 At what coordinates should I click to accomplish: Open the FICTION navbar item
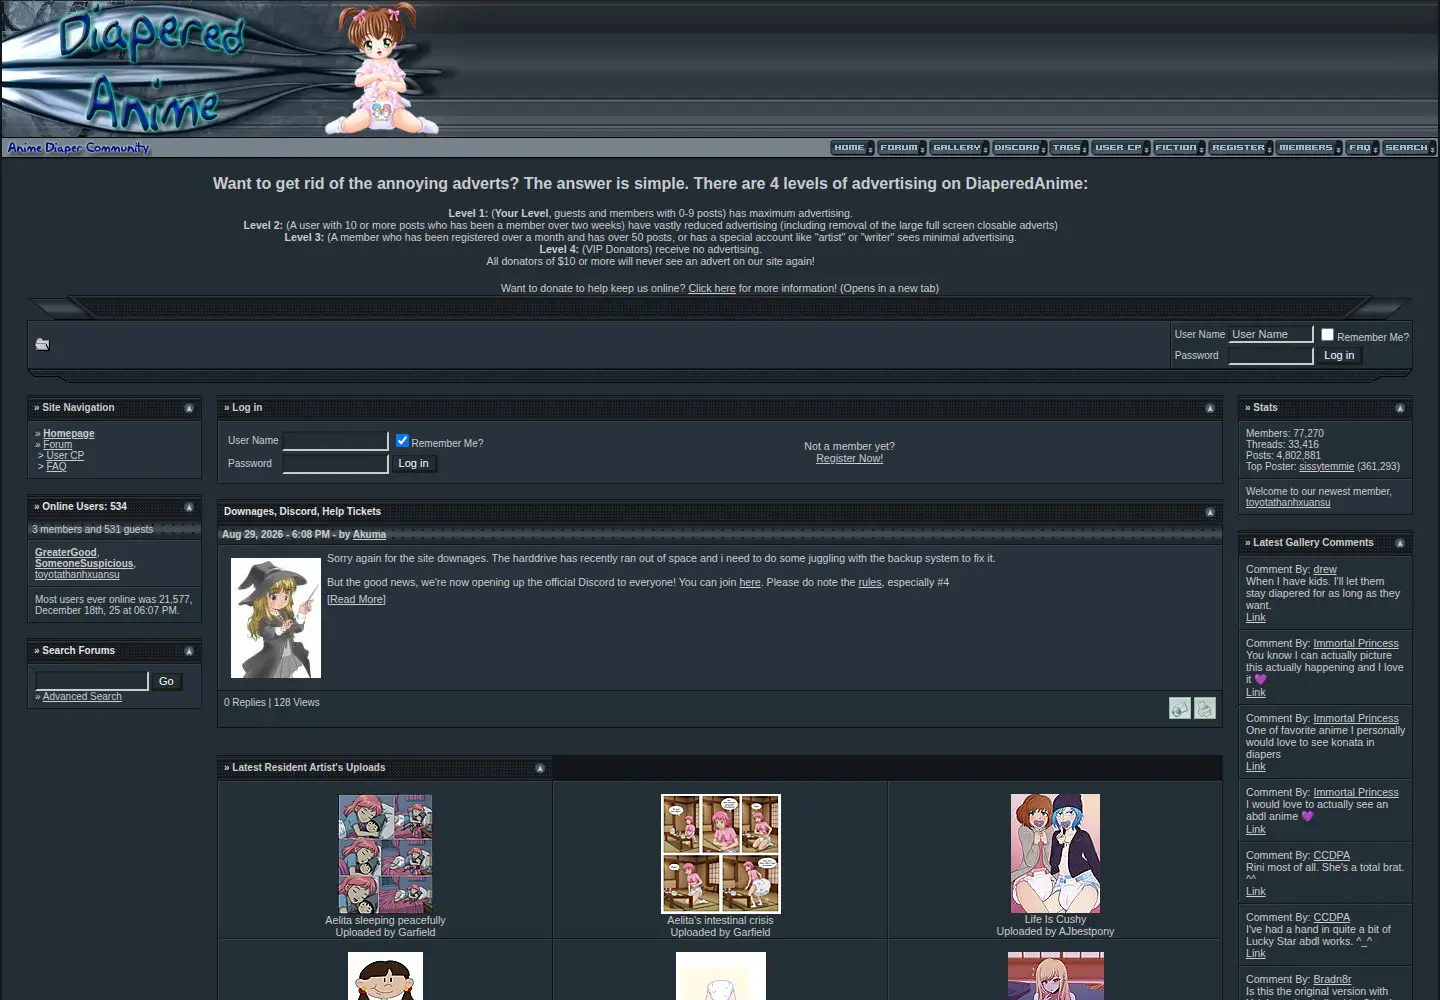click(1179, 148)
